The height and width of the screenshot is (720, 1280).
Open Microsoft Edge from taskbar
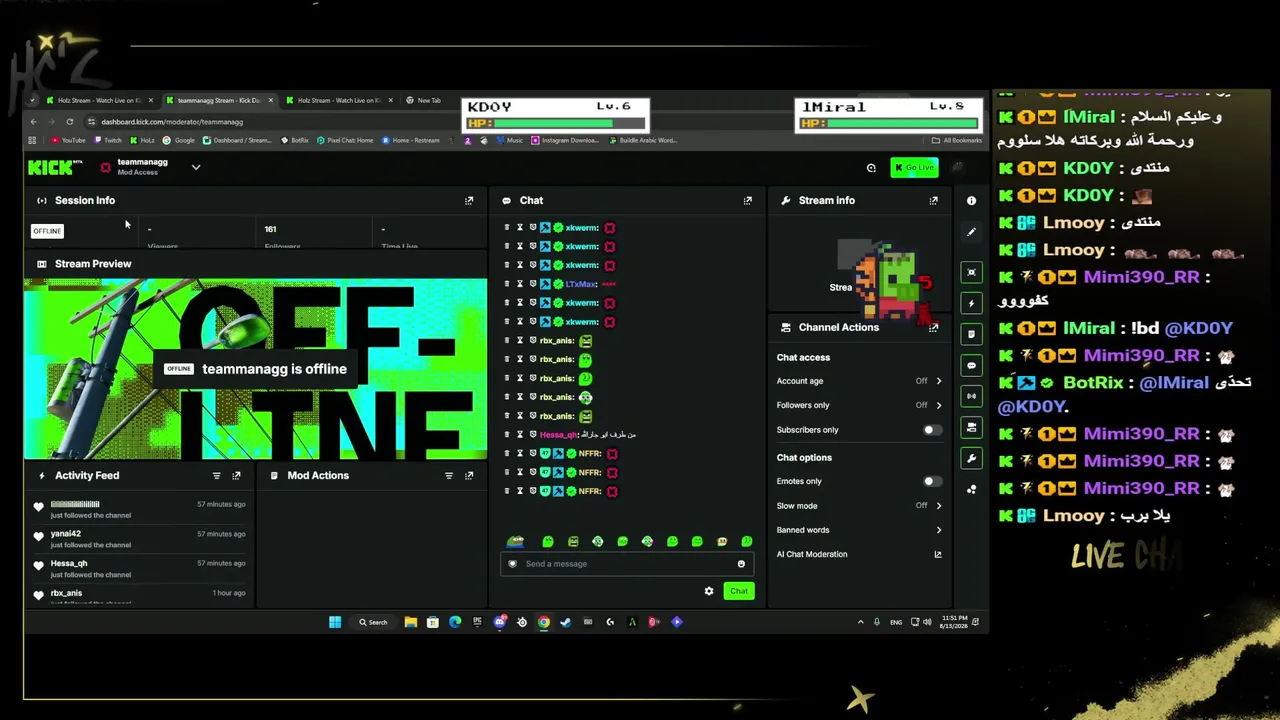[x=455, y=622]
